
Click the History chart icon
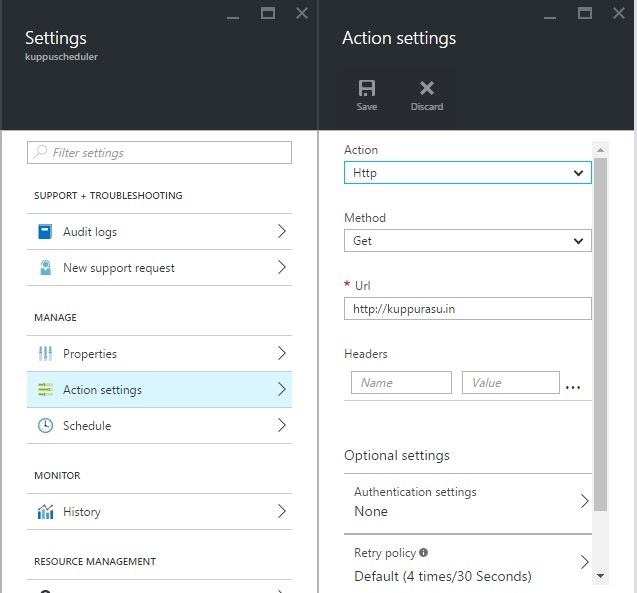pos(45,512)
